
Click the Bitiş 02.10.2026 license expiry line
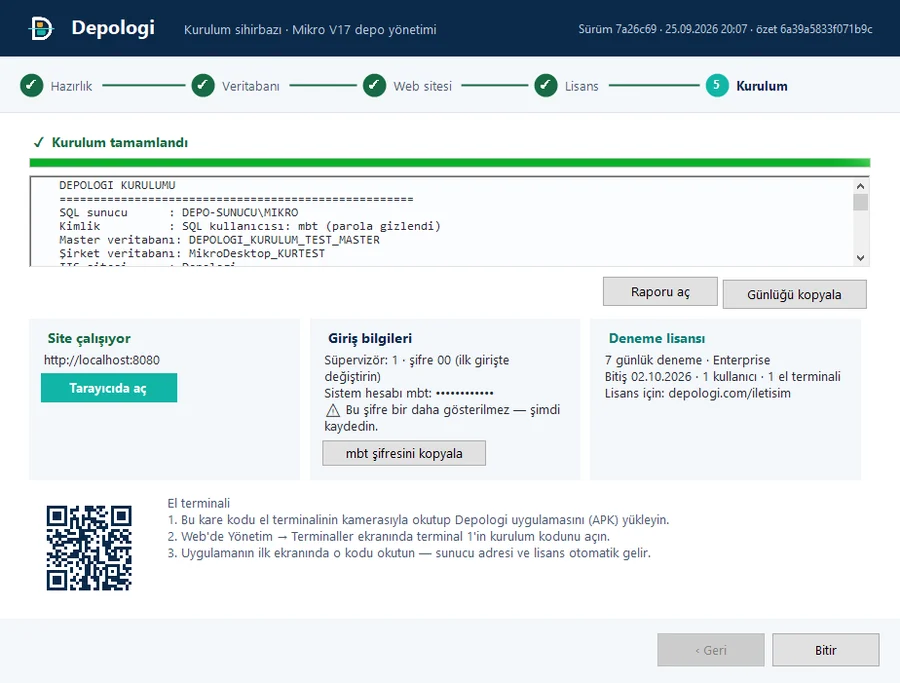[723, 377]
